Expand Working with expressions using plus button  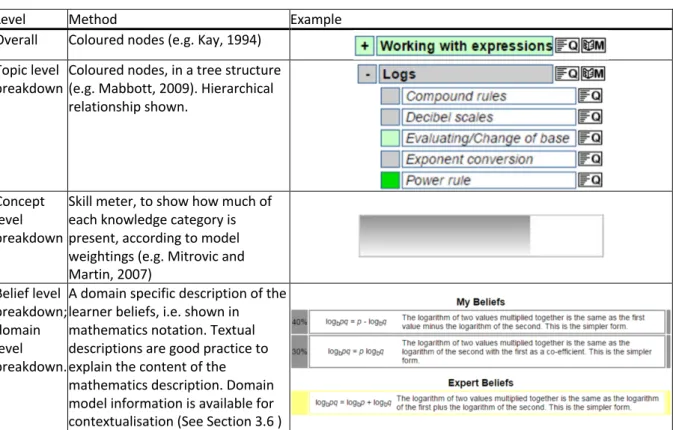coord(364,46)
